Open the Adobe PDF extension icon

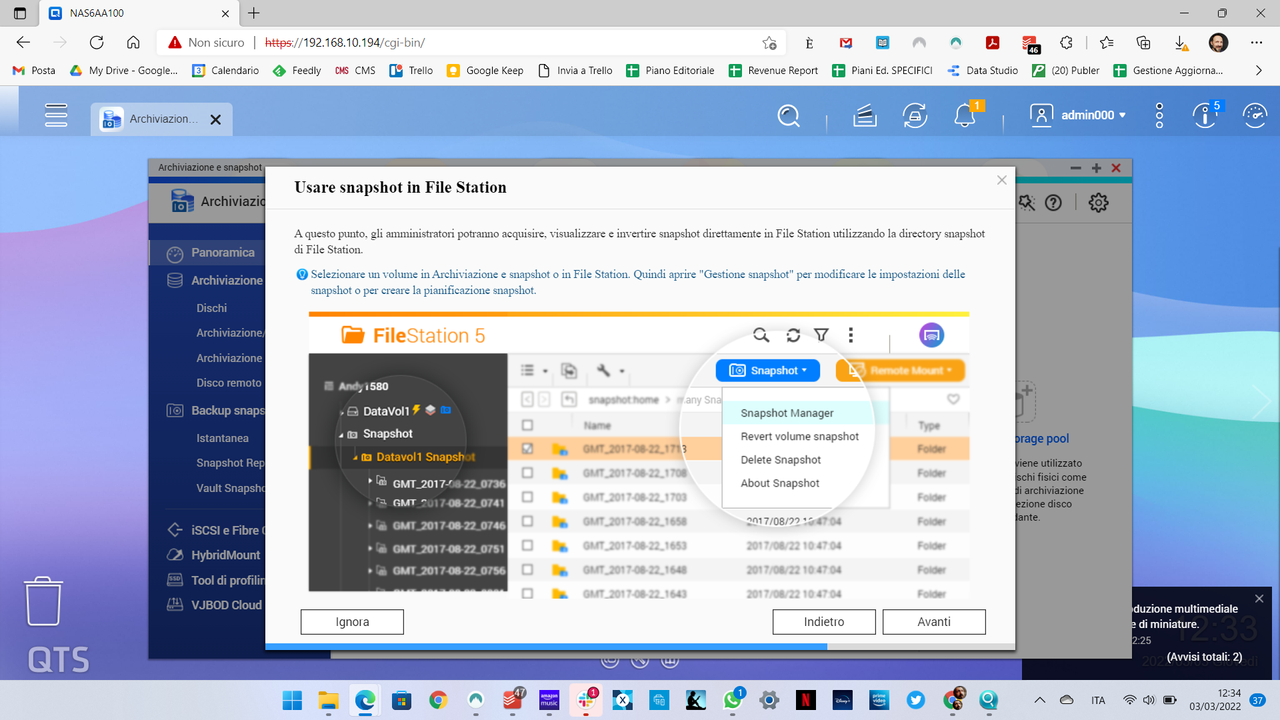click(993, 43)
